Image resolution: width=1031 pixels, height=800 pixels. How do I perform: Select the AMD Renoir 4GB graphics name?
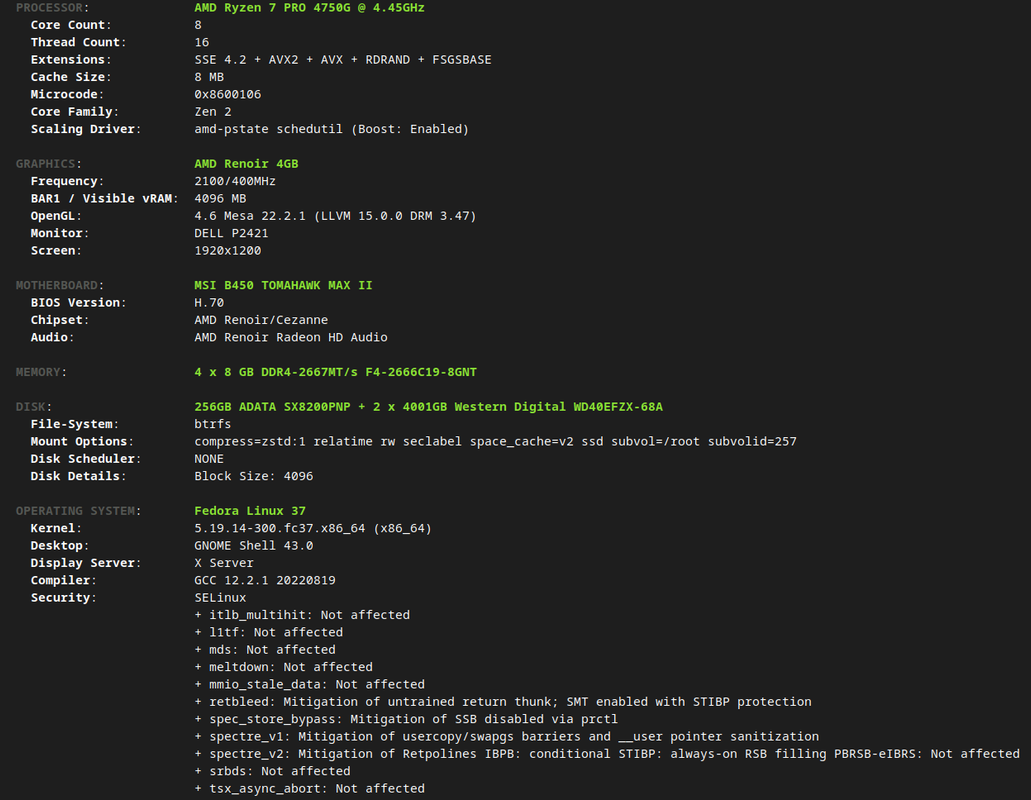coord(246,164)
